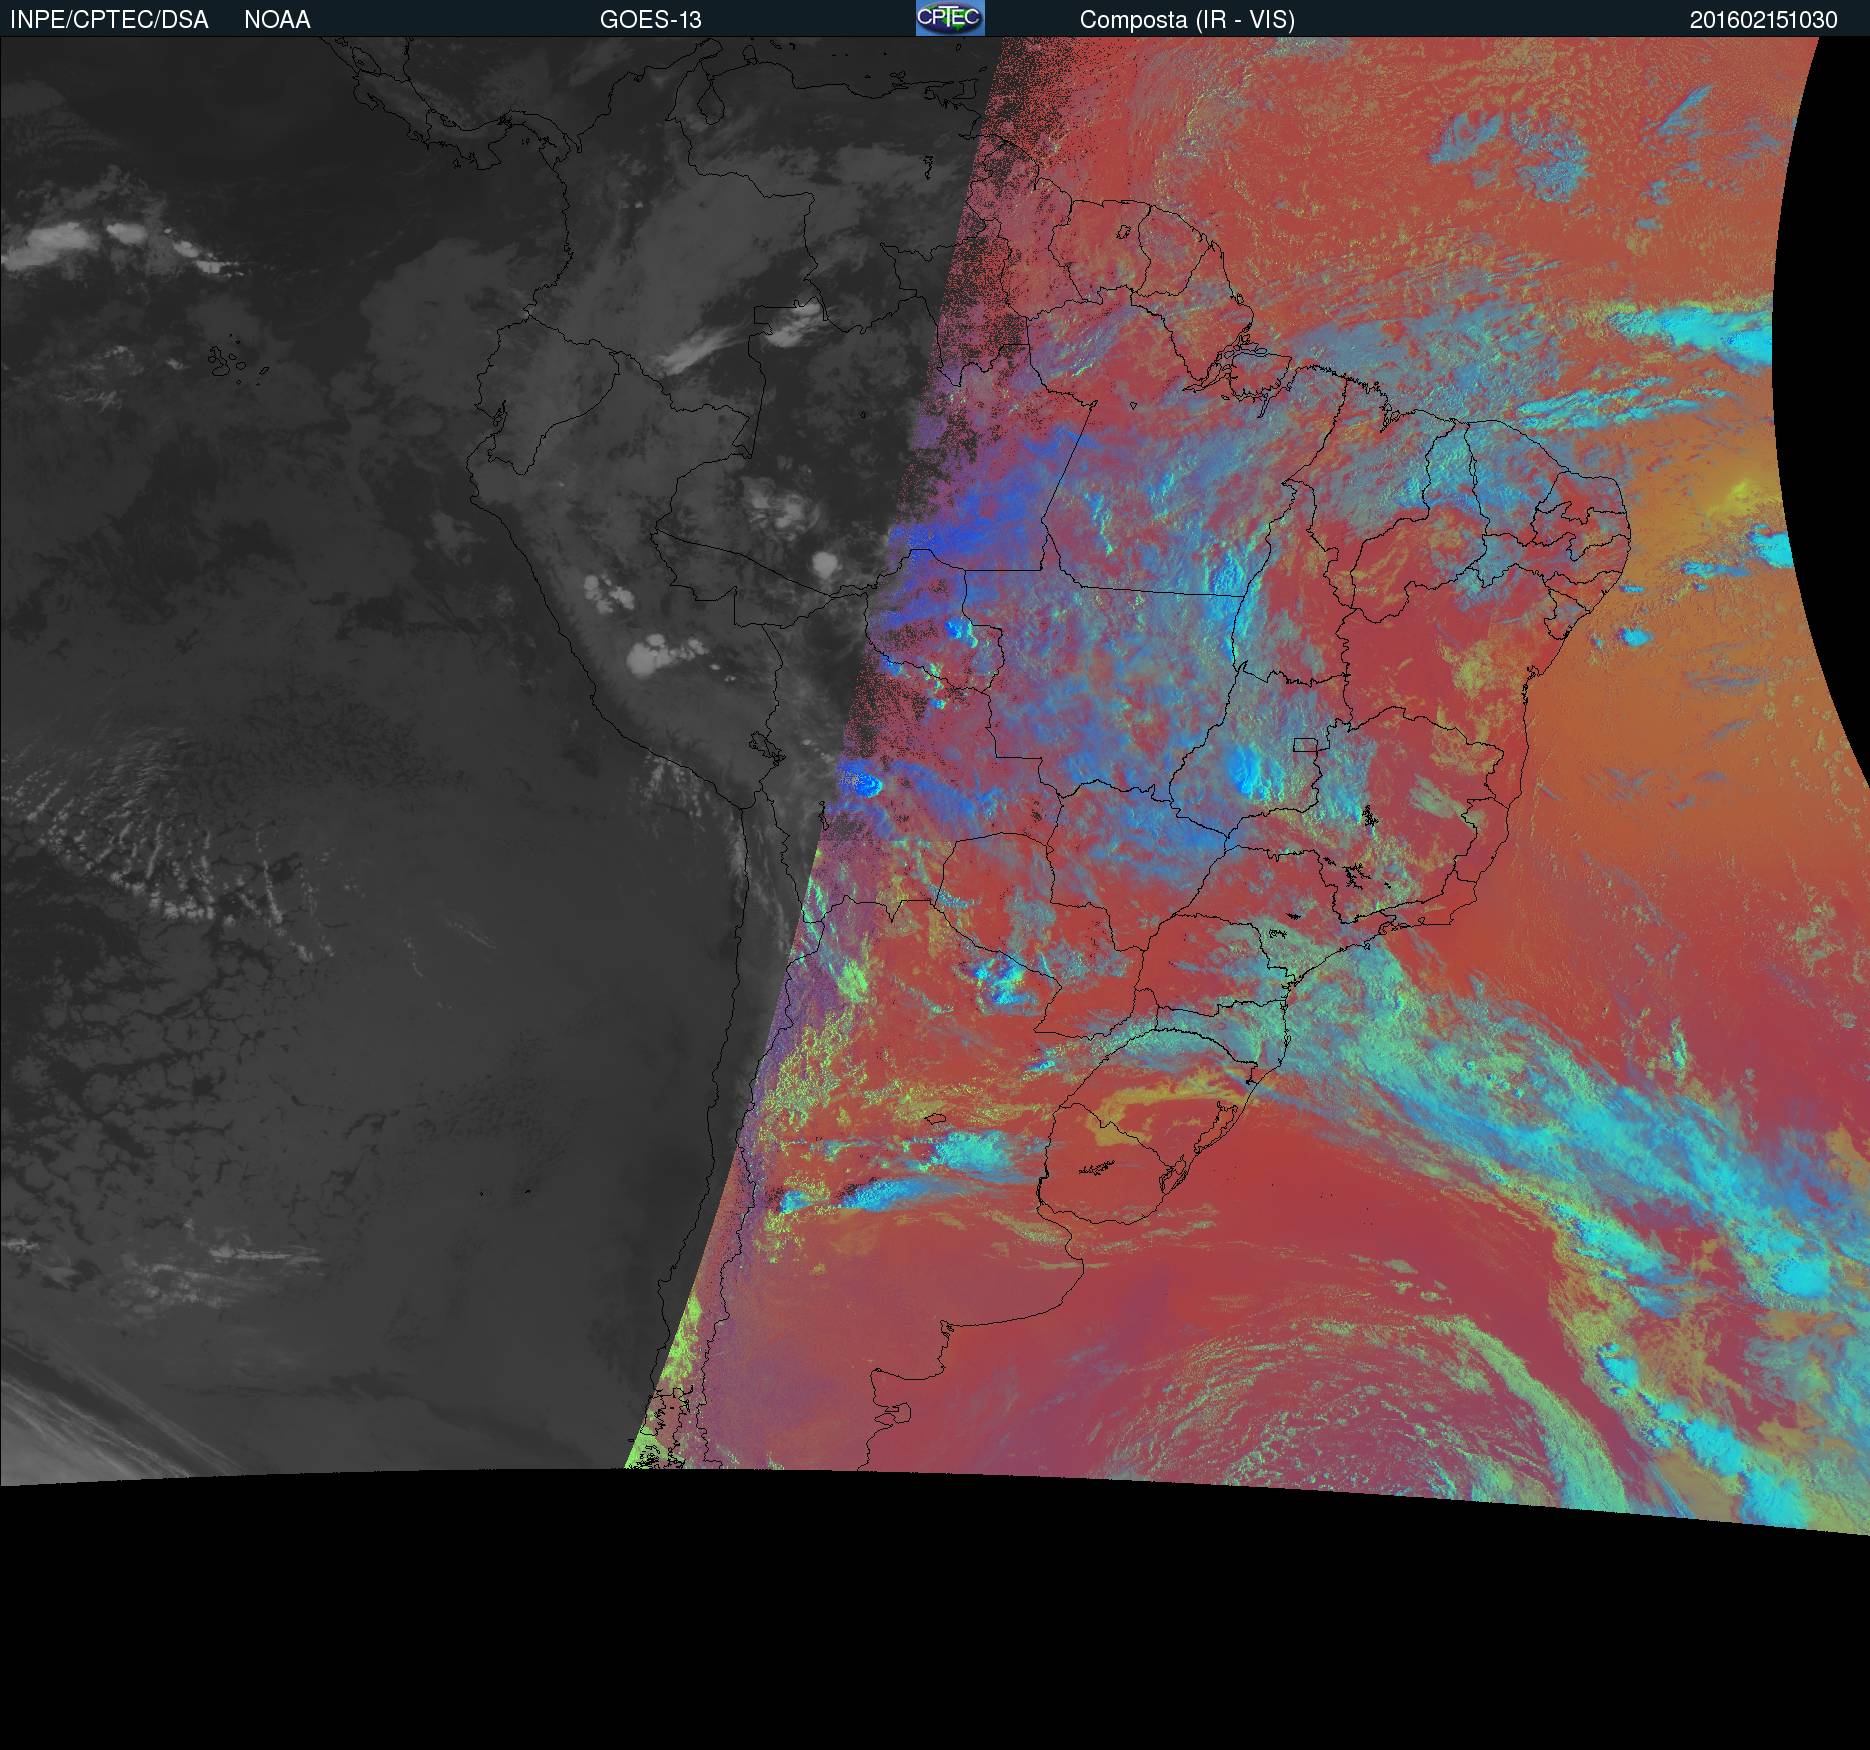Click the Composta (IR - VIS) title

pyautogui.click(x=1187, y=20)
